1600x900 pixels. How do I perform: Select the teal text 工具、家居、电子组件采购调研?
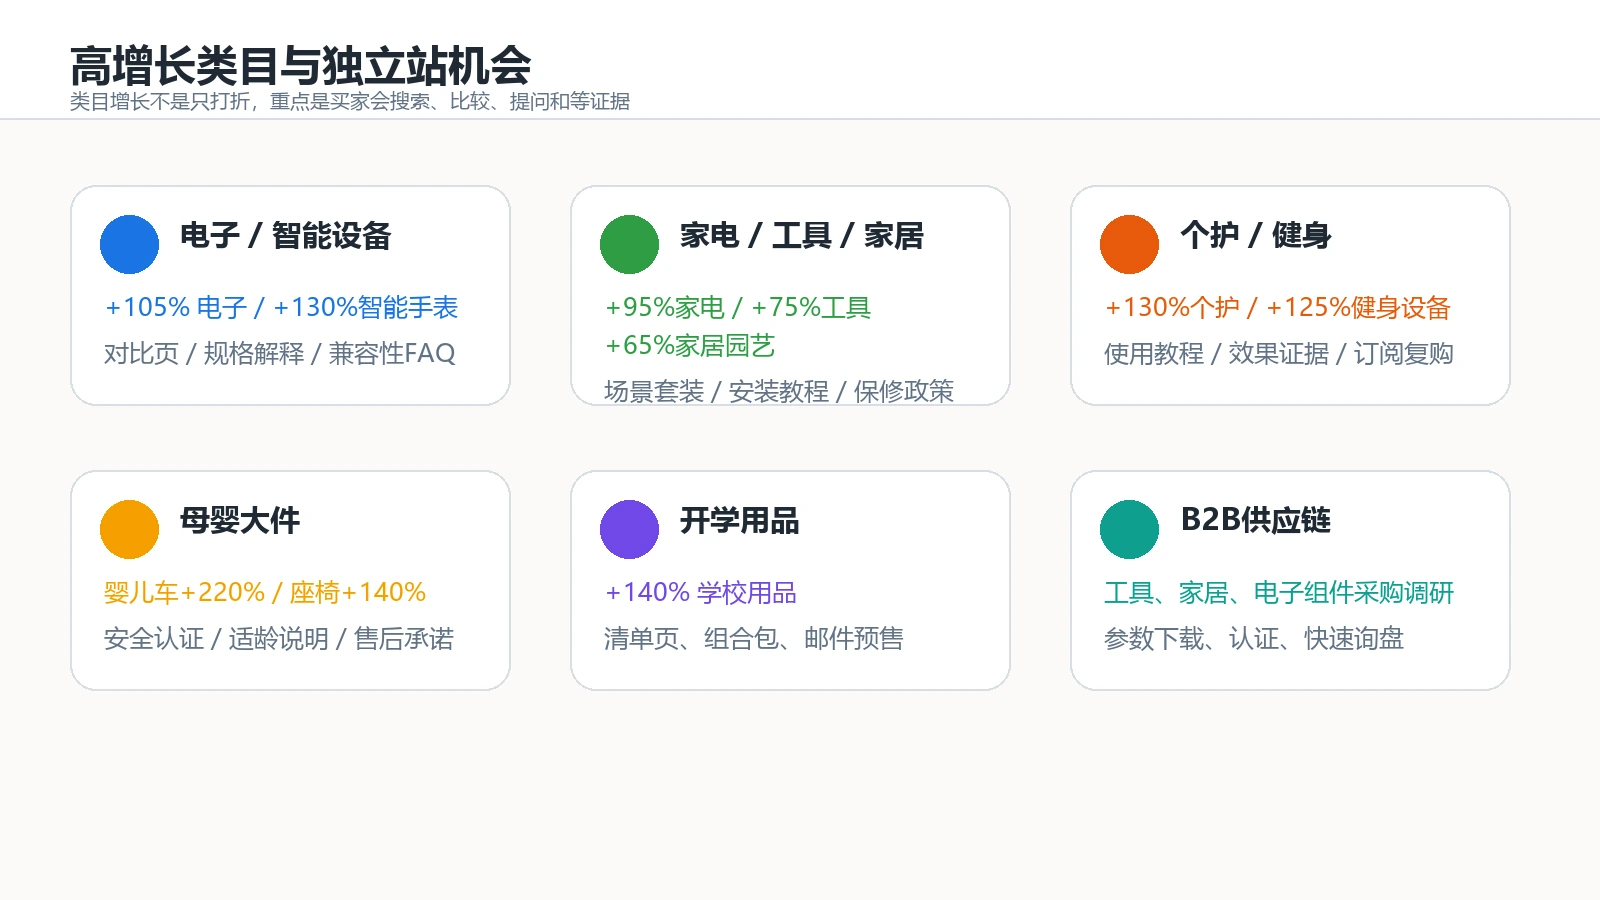pyautogui.click(x=1279, y=592)
